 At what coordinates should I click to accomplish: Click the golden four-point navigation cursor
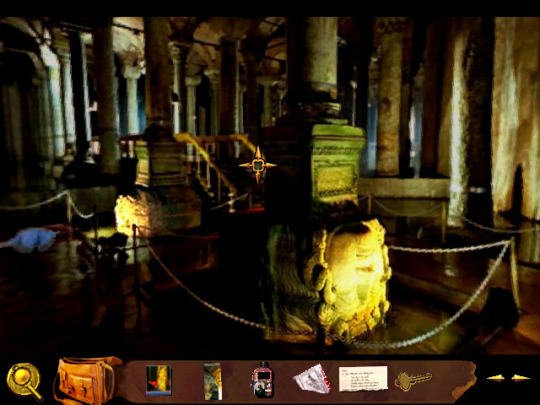click(258, 165)
